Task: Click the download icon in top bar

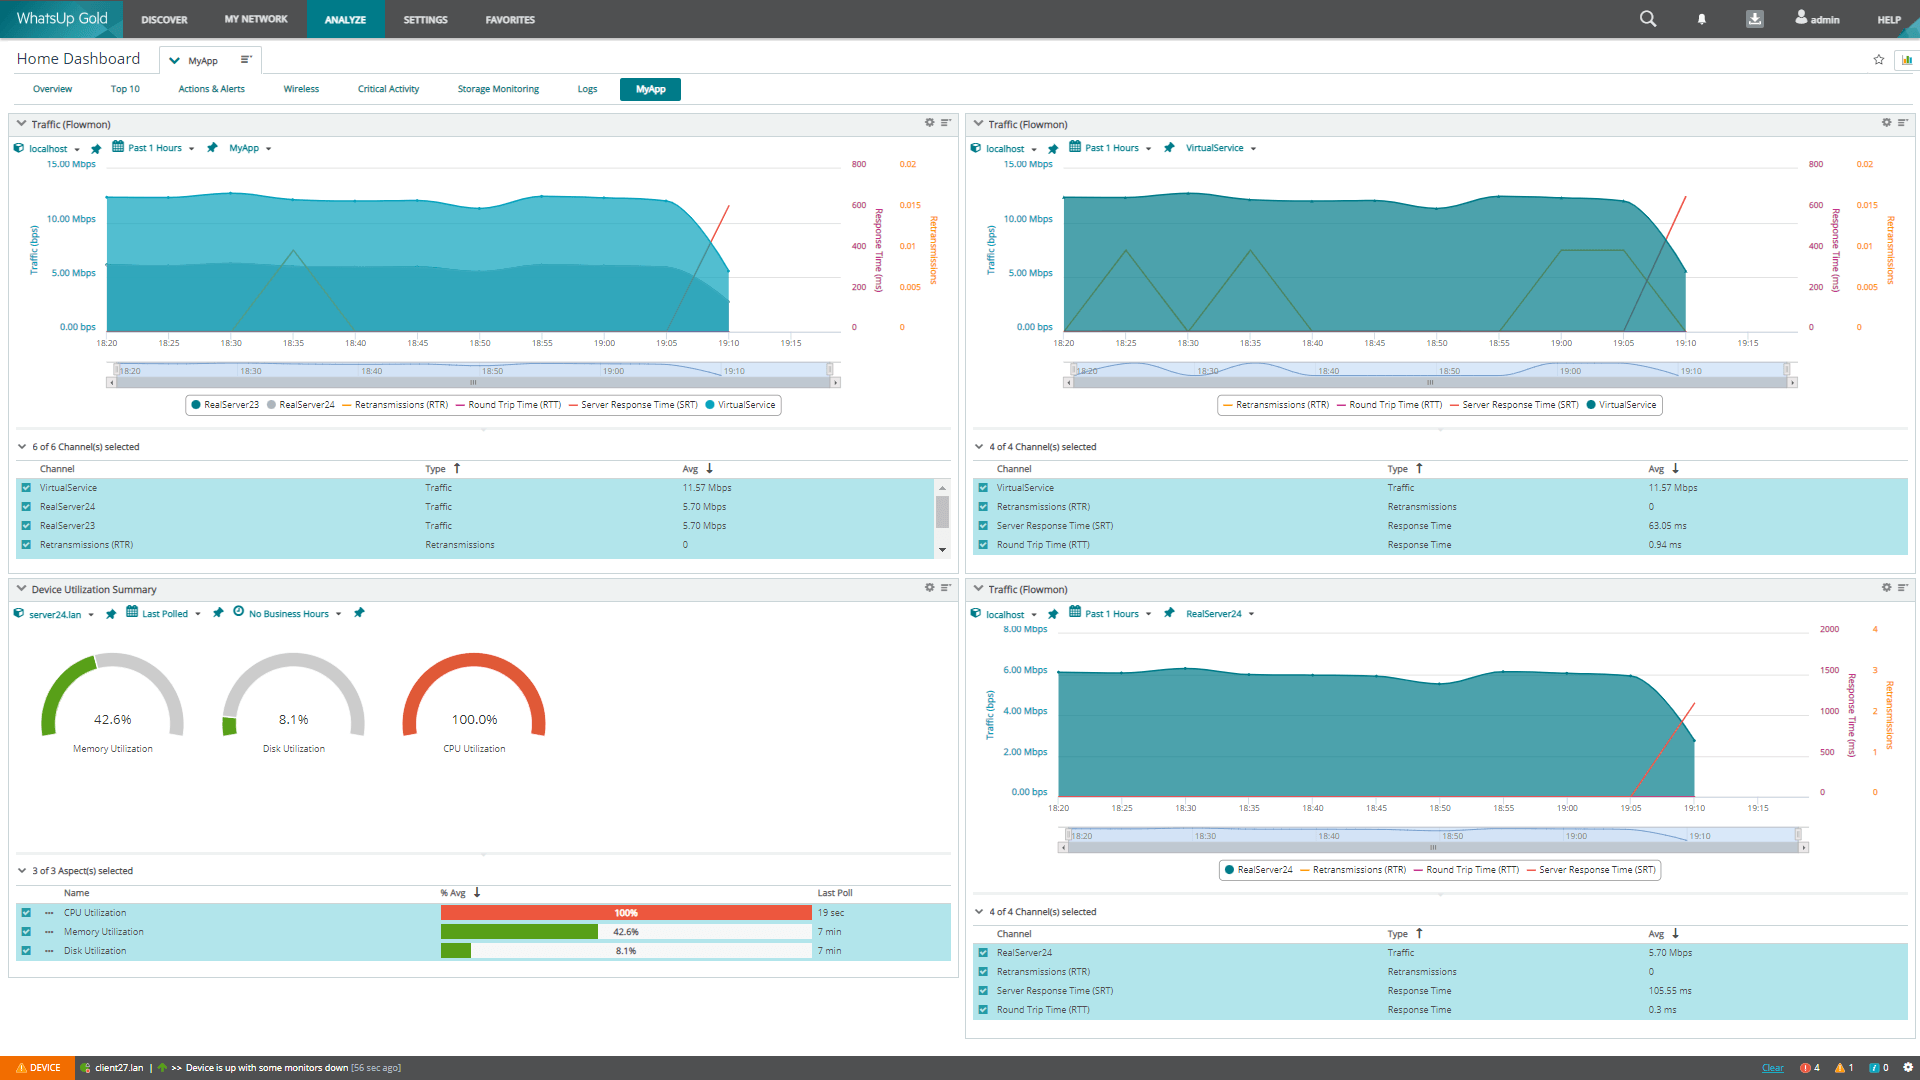Action: (x=1755, y=19)
